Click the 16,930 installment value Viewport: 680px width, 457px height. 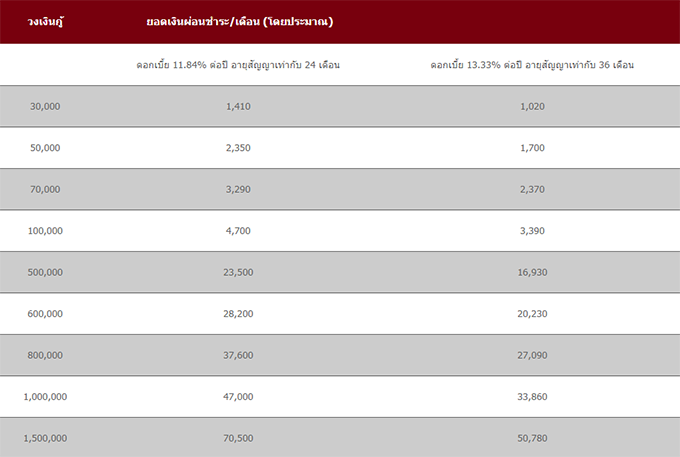(533, 272)
